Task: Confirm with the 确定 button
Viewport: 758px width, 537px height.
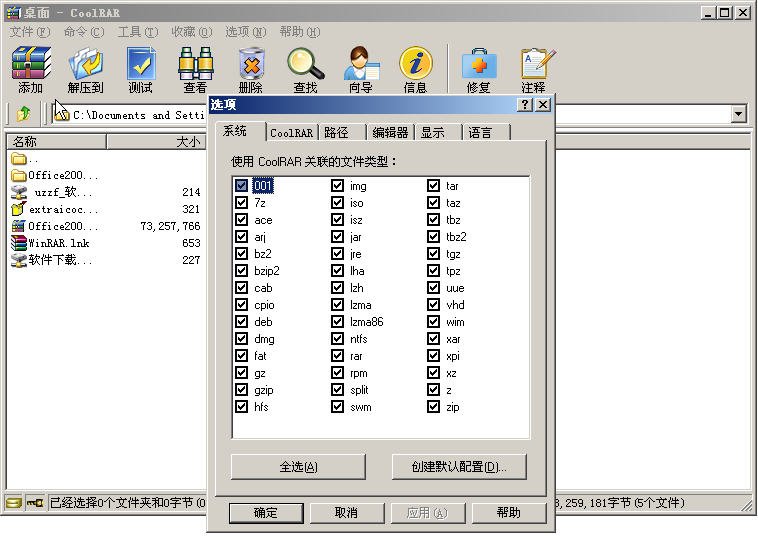Action: [x=266, y=512]
